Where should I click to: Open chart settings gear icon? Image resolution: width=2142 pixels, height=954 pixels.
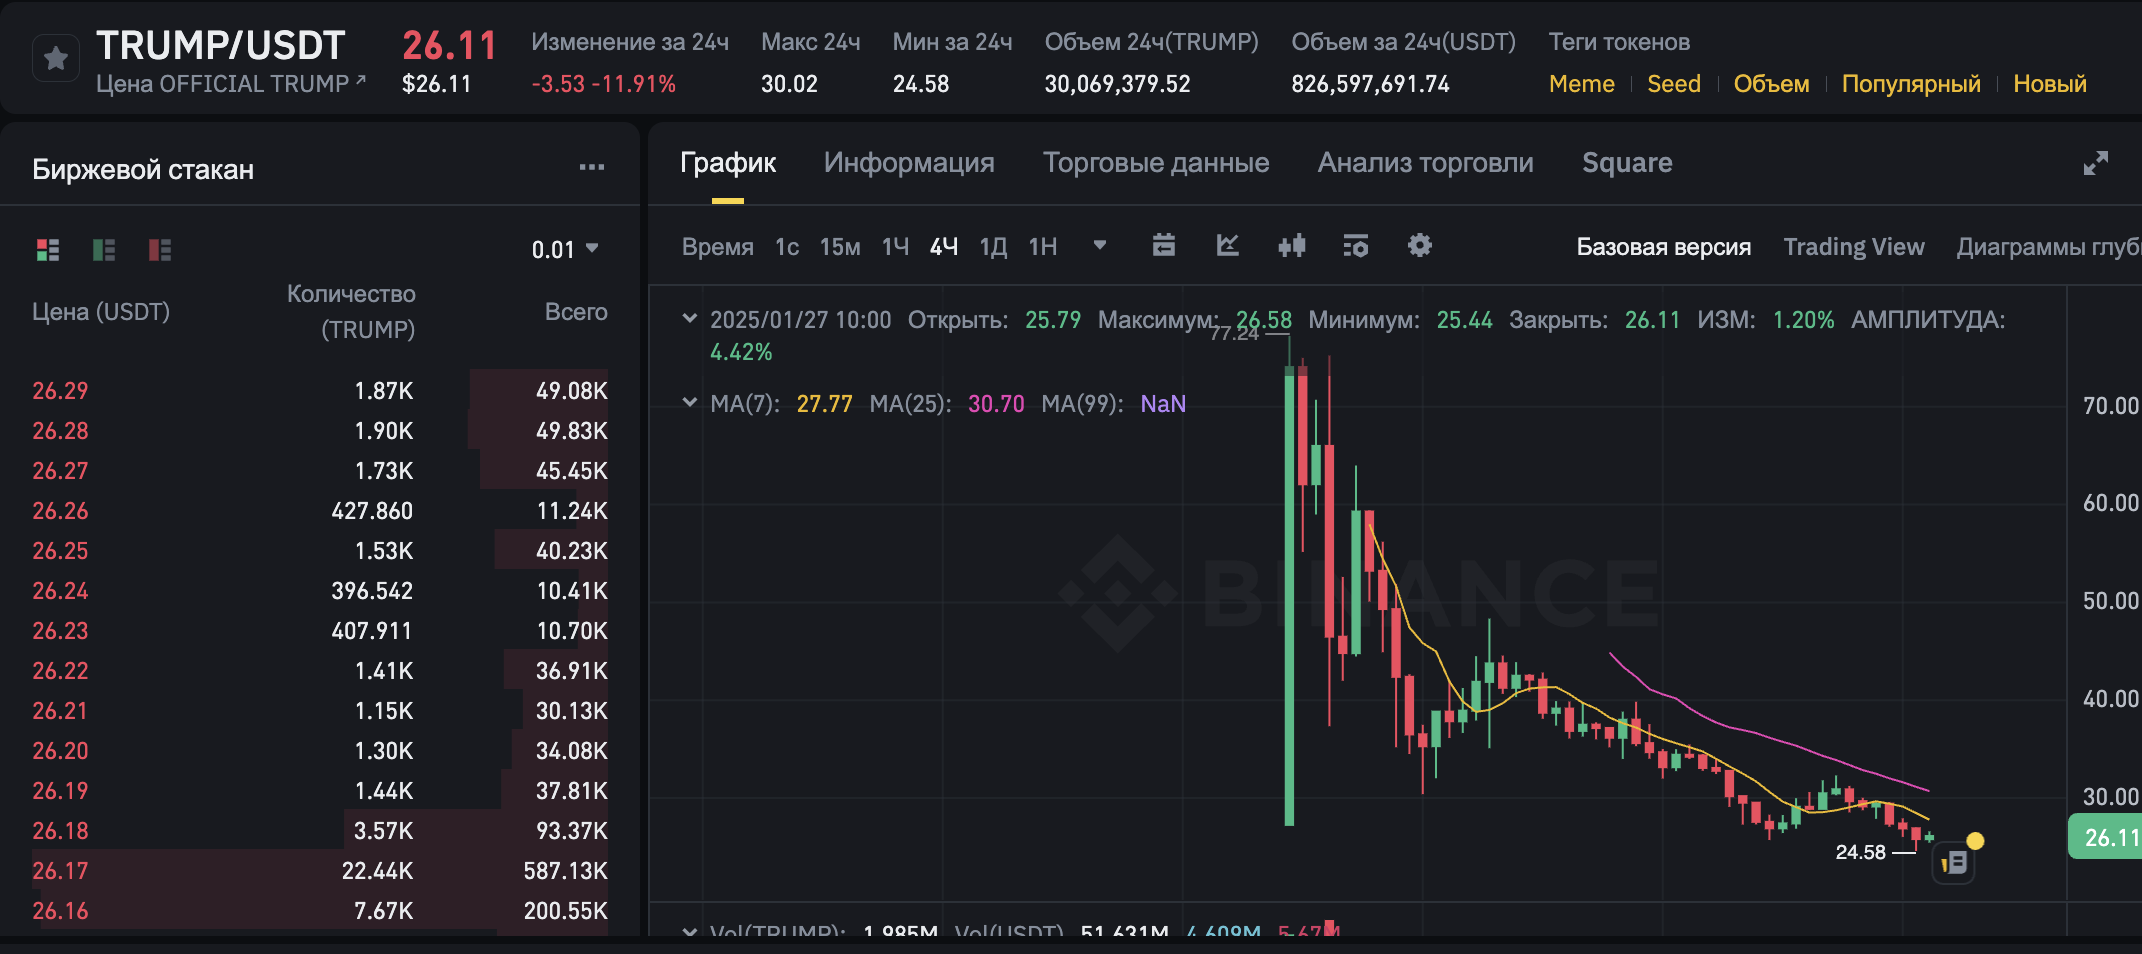tap(1419, 245)
